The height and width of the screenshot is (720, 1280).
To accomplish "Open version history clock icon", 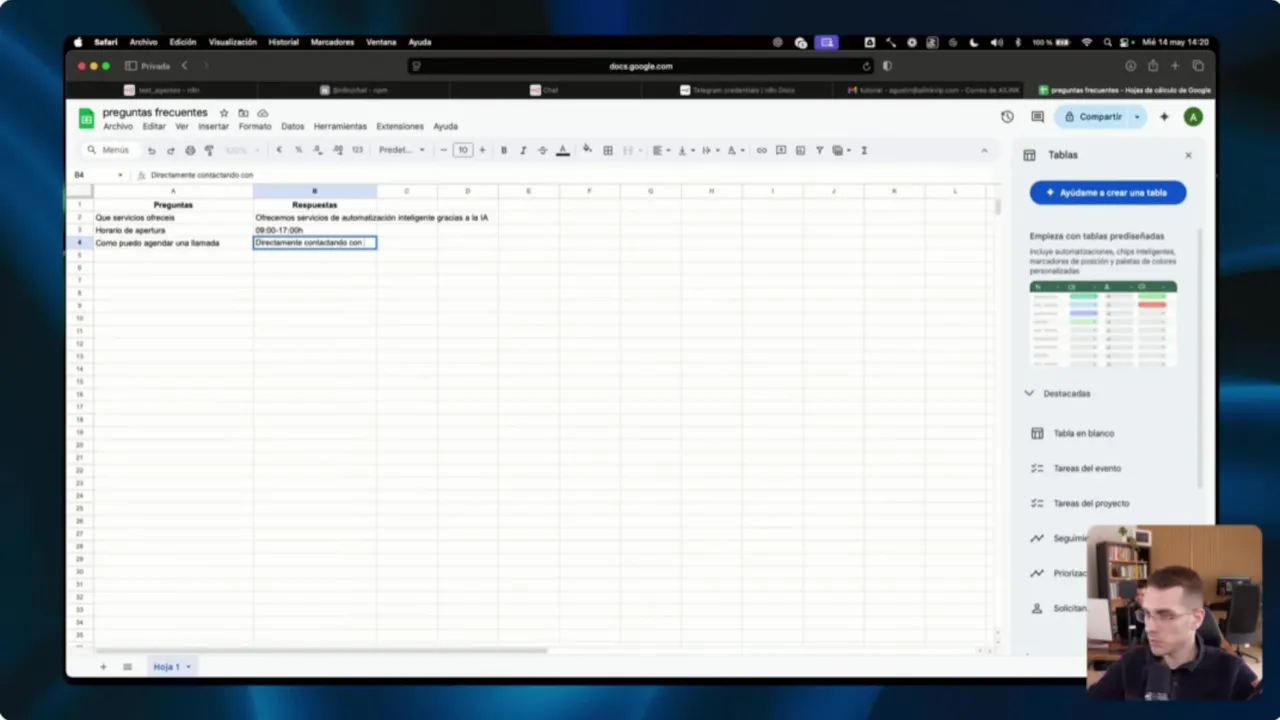I will [x=1007, y=117].
